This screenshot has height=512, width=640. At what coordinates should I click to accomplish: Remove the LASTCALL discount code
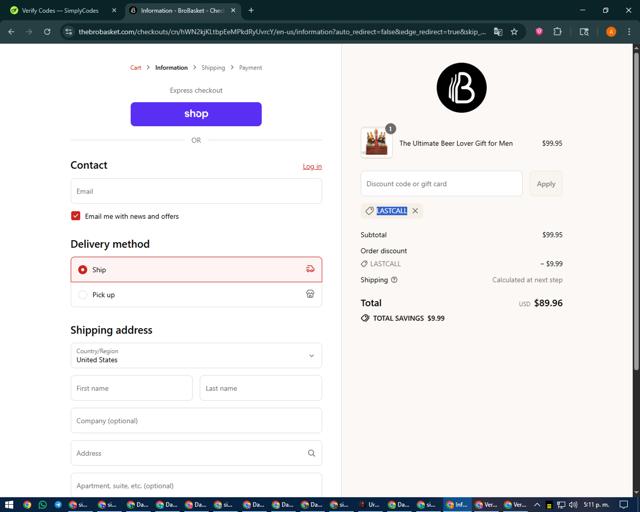[415, 211]
